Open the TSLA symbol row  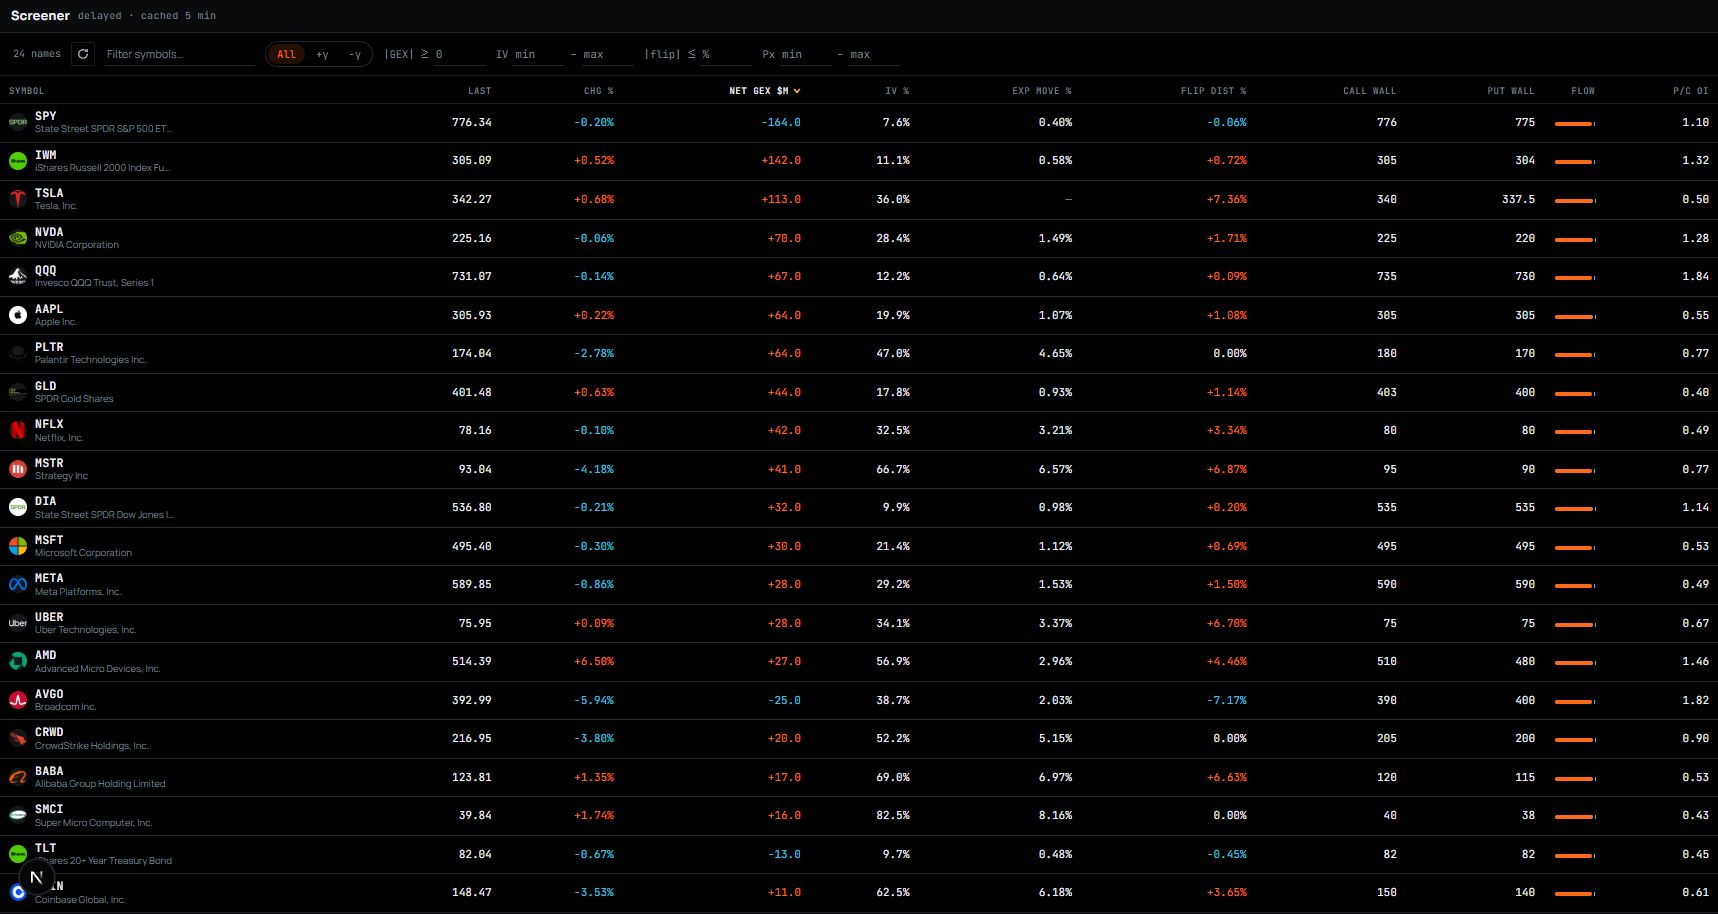(x=859, y=200)
